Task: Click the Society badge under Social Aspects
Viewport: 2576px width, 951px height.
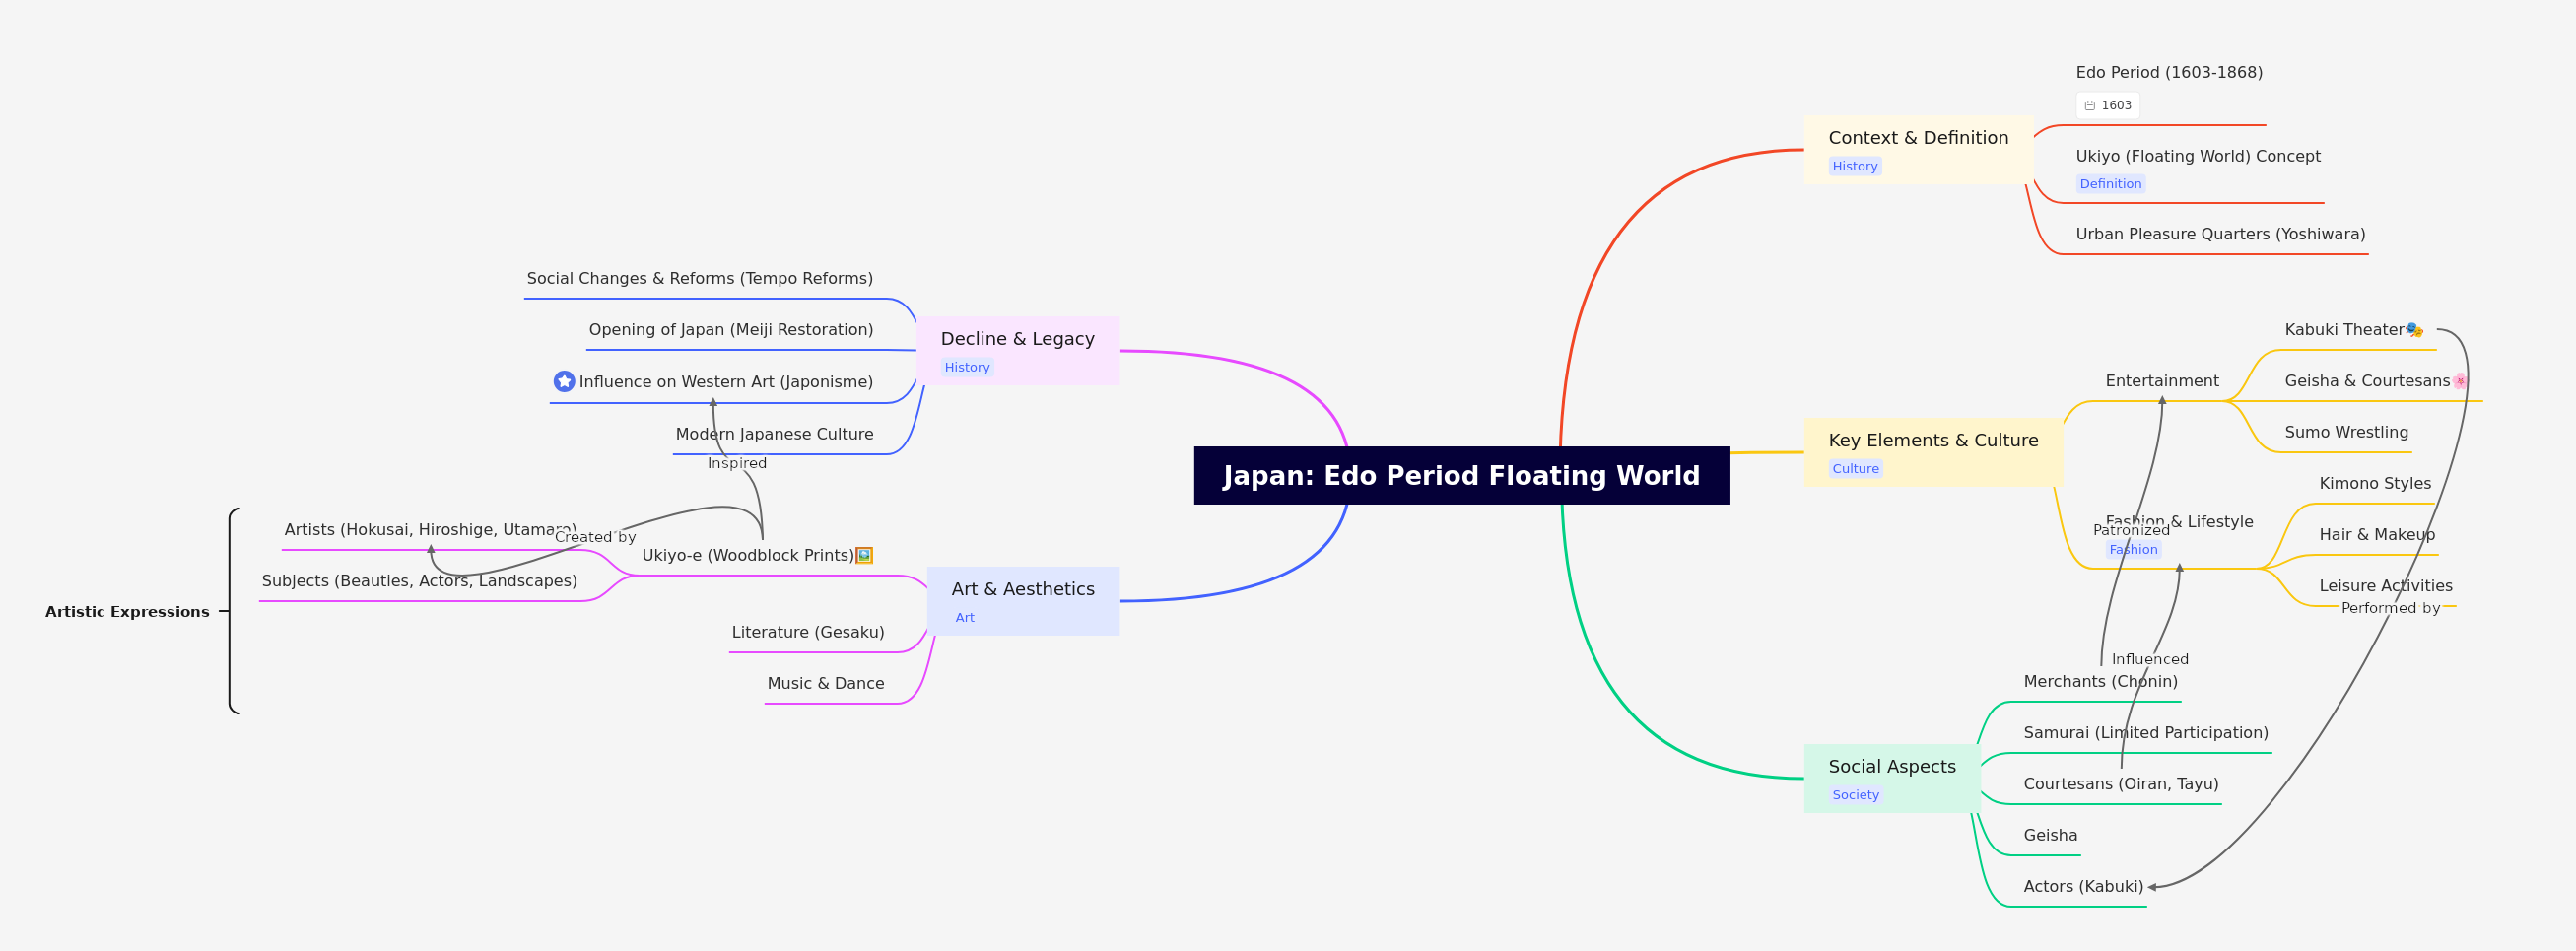Action: (x=1855, y=794)
